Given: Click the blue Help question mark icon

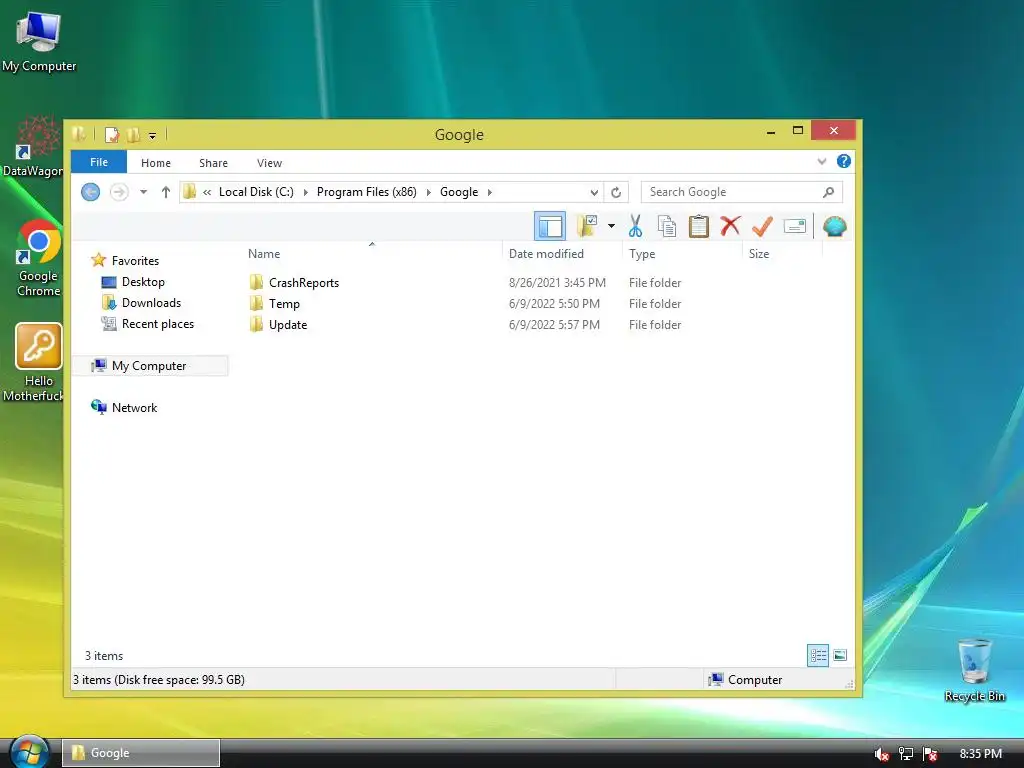Looking at the screenshot, I should [x=844, y=161].
